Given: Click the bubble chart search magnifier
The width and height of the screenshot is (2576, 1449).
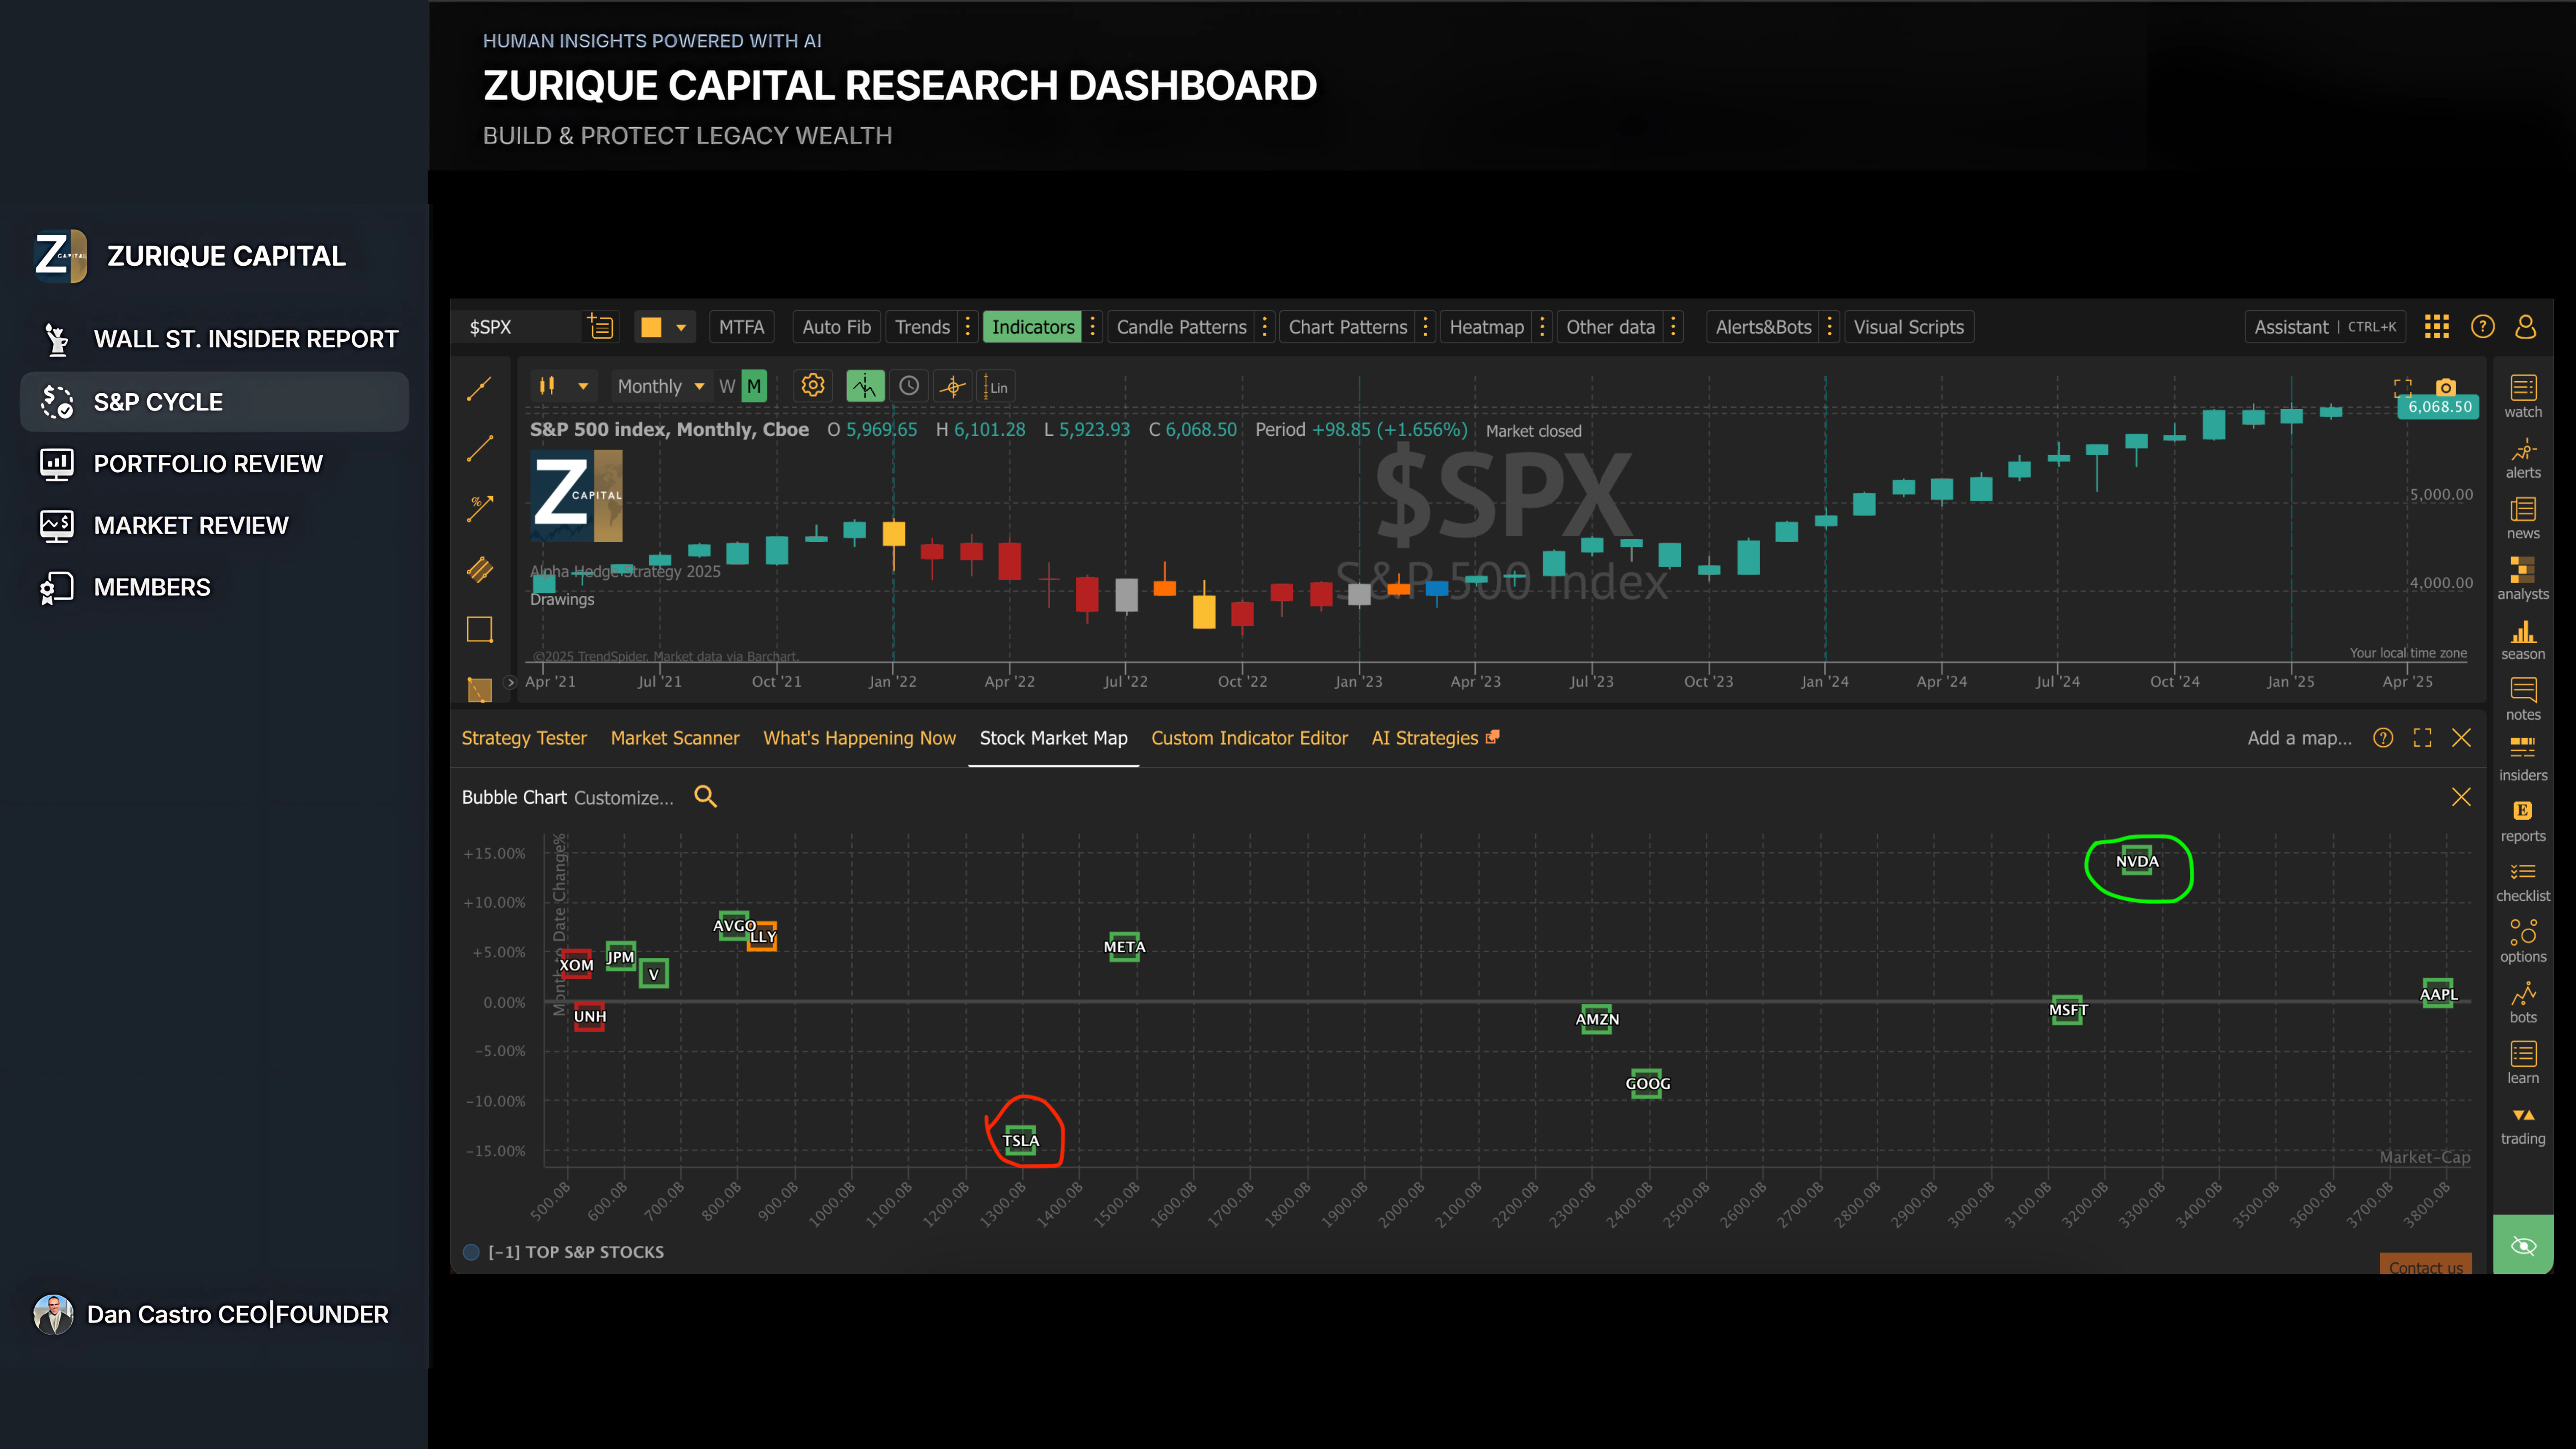Looking at the screenshot, I should point(705,797).
